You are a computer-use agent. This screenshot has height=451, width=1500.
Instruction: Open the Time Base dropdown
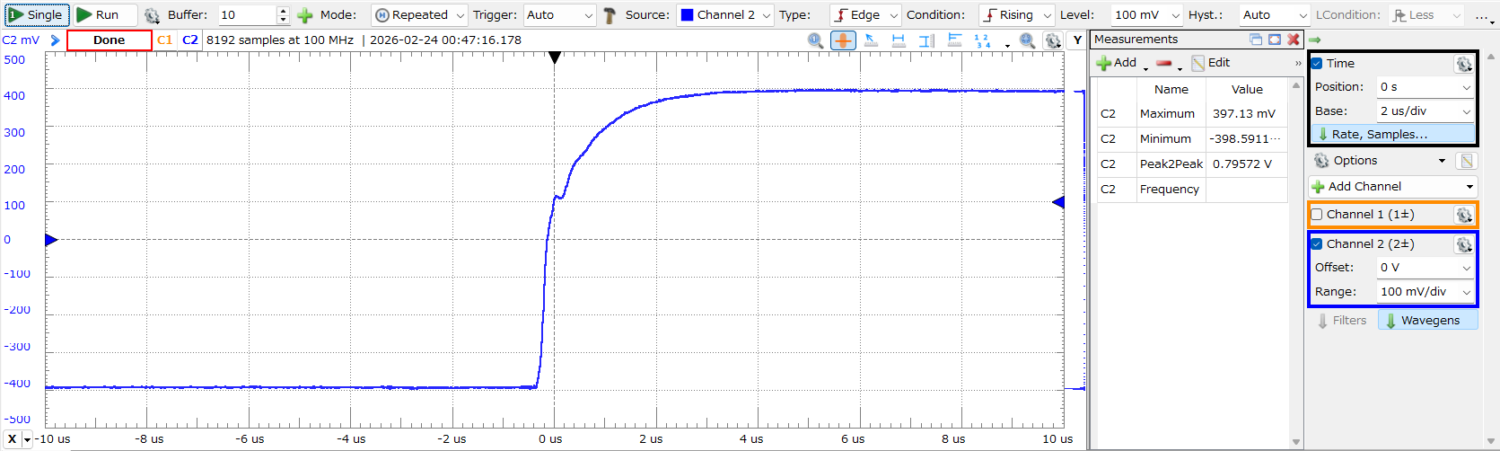(1425, 111)
